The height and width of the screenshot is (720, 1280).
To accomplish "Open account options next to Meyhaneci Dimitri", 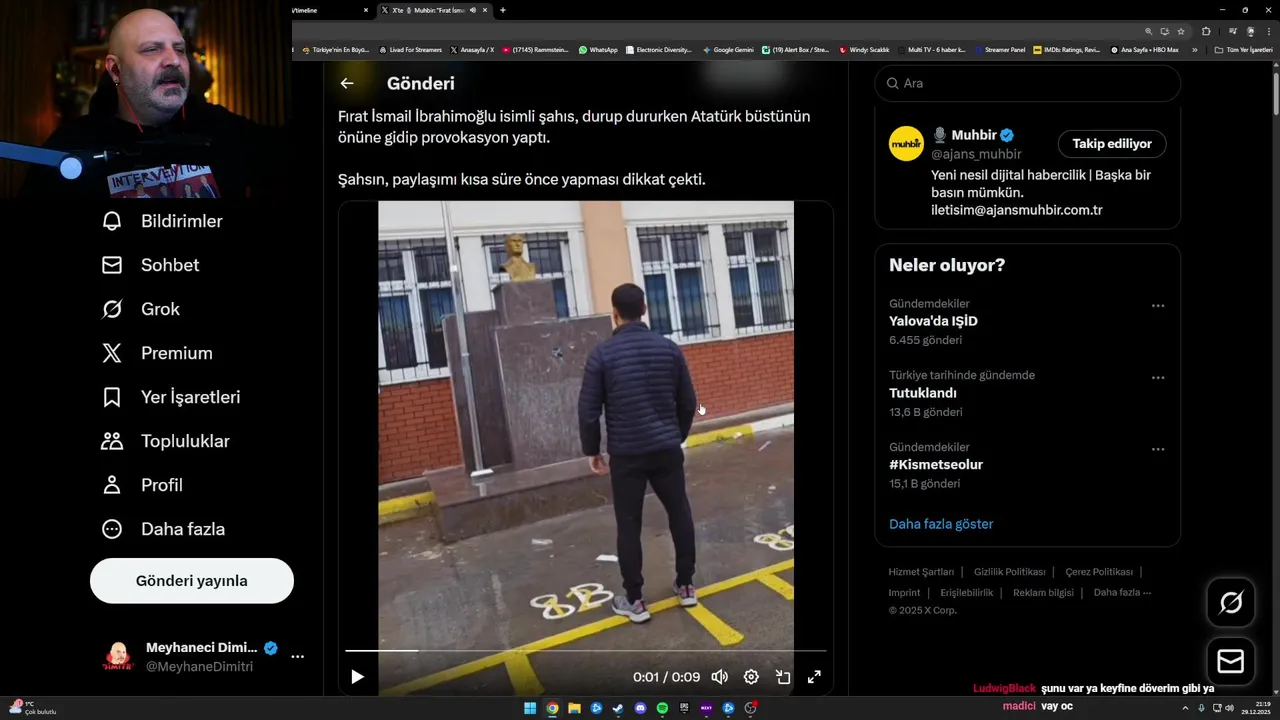I will pyautogui.click(x=297, y=657).
